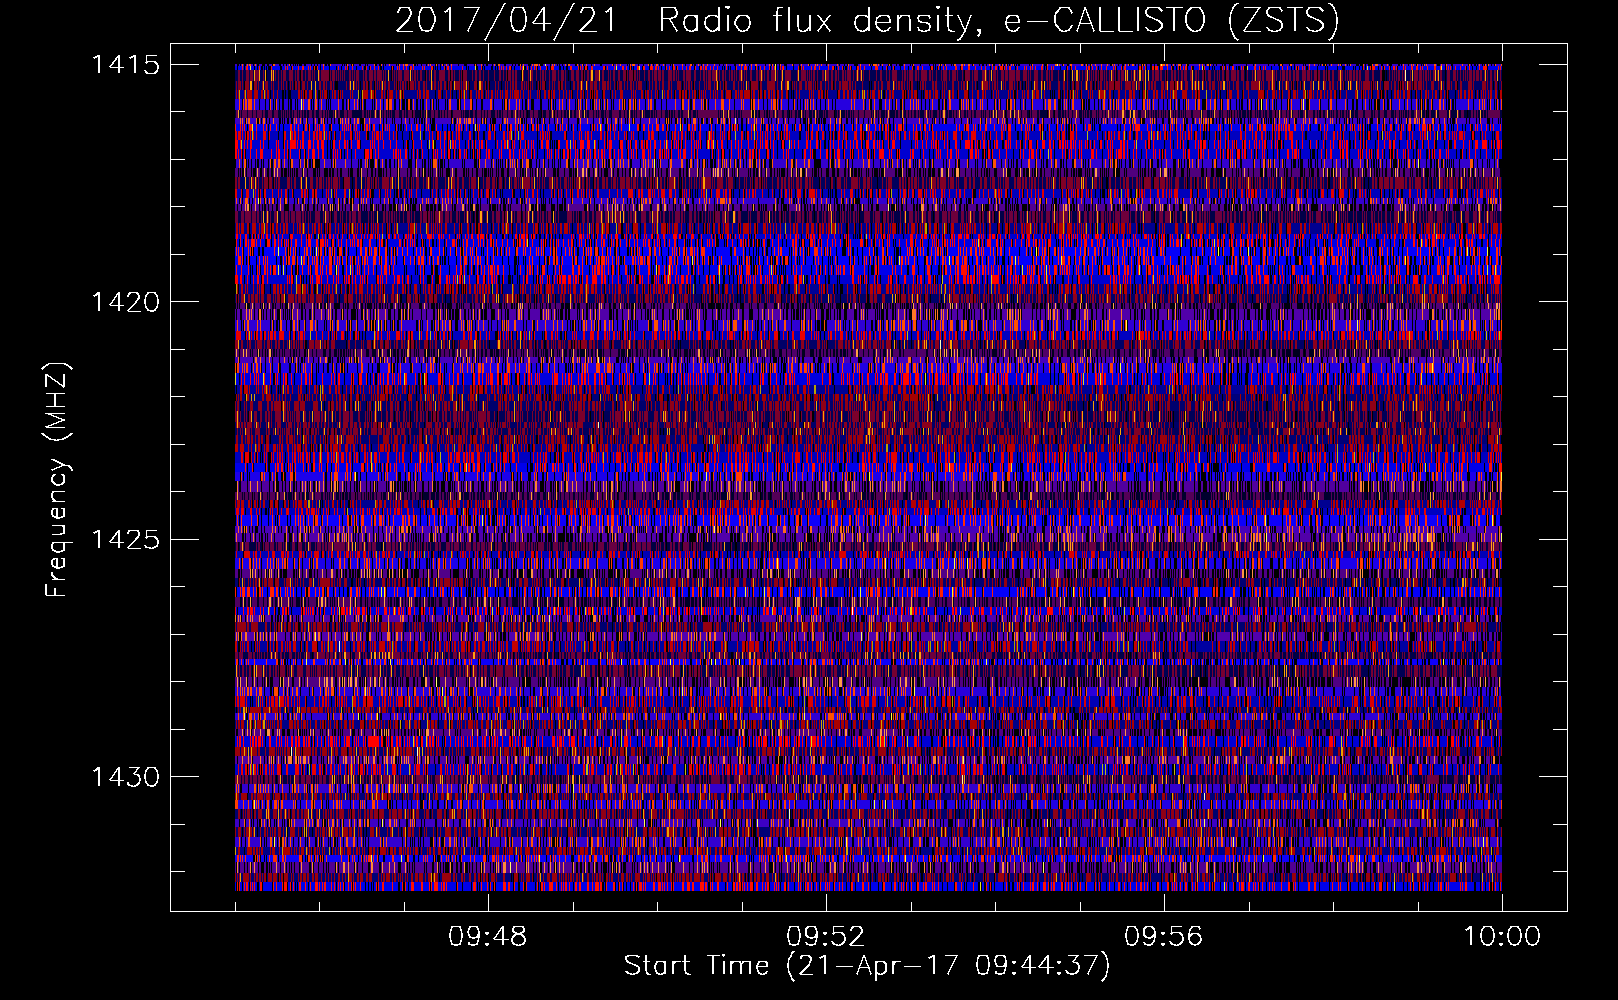Click the 10:00 time axis label
The image size is (1618, 1000).
(1502, 937)
